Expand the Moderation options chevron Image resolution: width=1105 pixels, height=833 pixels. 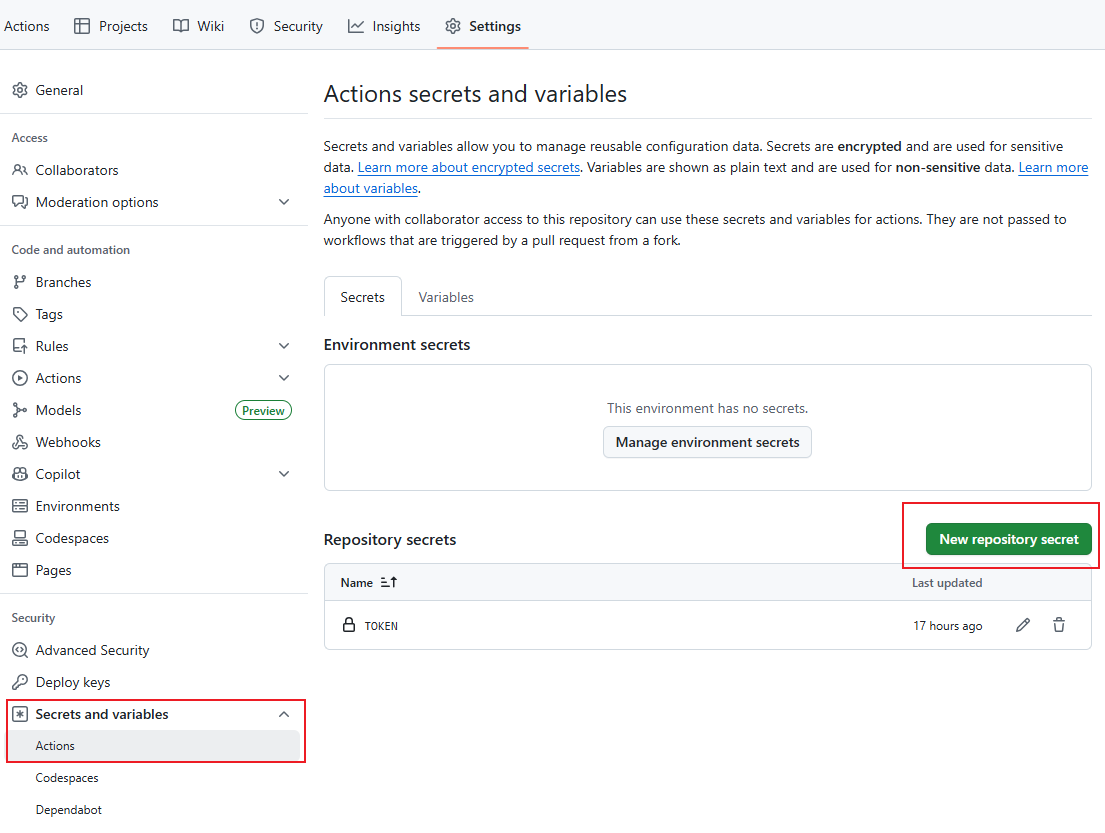click(284, 202)
